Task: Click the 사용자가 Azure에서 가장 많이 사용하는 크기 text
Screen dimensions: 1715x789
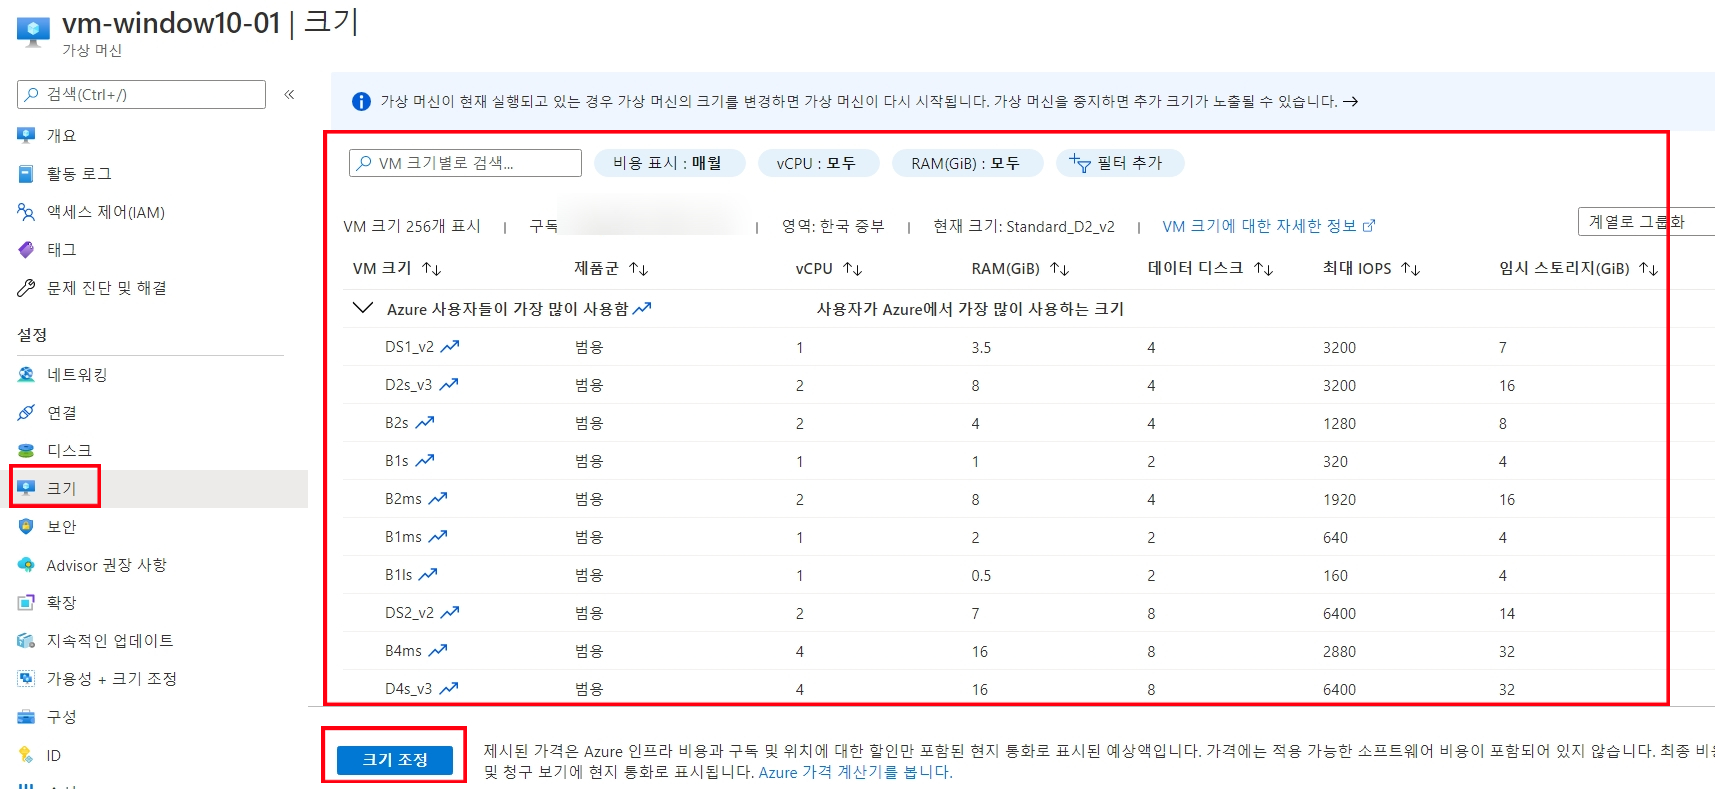Action: (970, 309)
